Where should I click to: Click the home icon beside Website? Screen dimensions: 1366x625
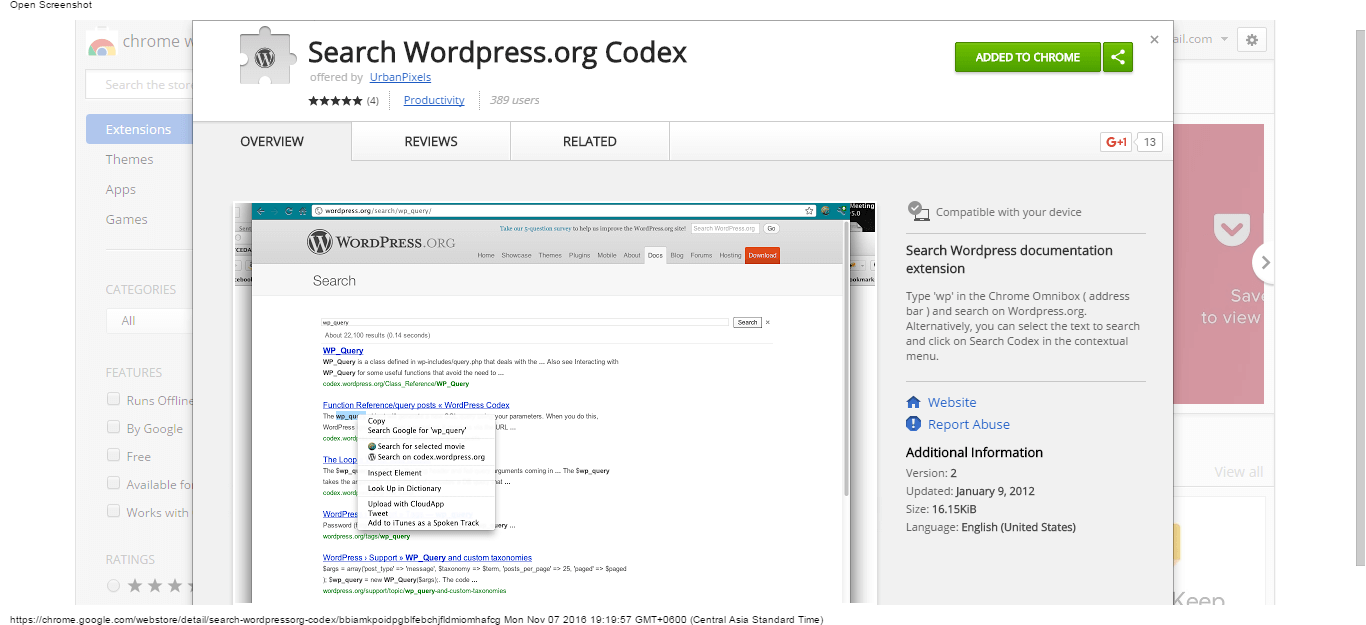click(x=913, y=402)
